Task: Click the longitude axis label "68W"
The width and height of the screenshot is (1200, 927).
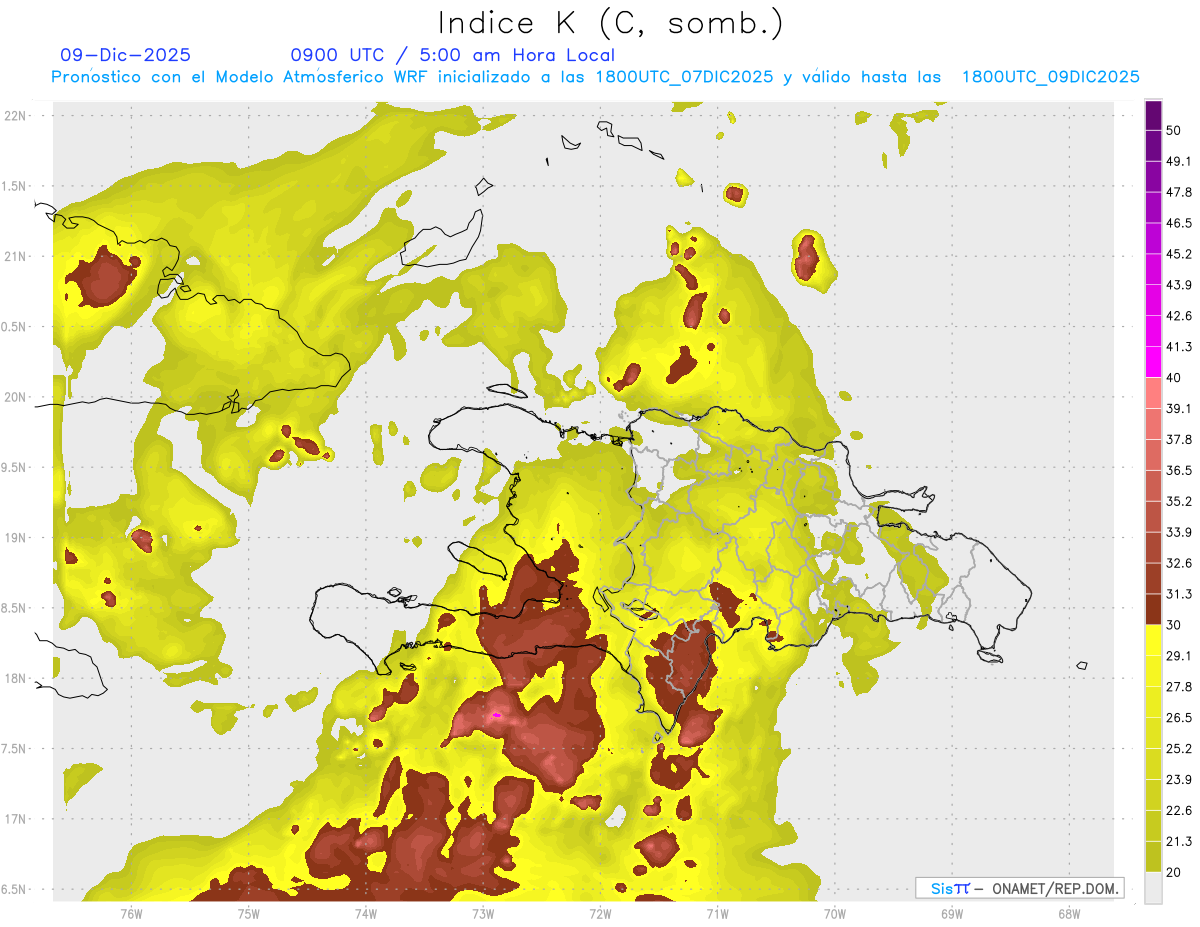Action: coord(1068,914)
